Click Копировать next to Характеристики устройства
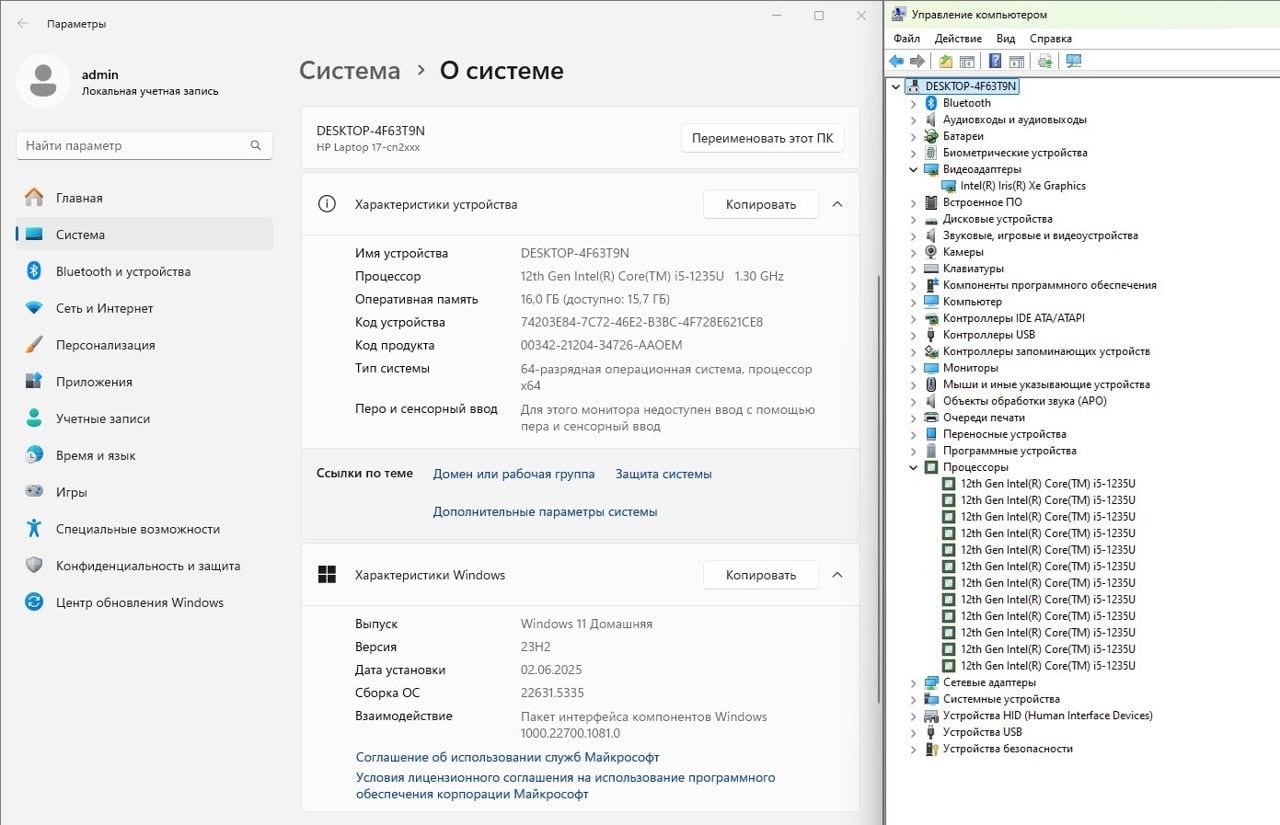 pyautogui.click(x=761, y=204)
